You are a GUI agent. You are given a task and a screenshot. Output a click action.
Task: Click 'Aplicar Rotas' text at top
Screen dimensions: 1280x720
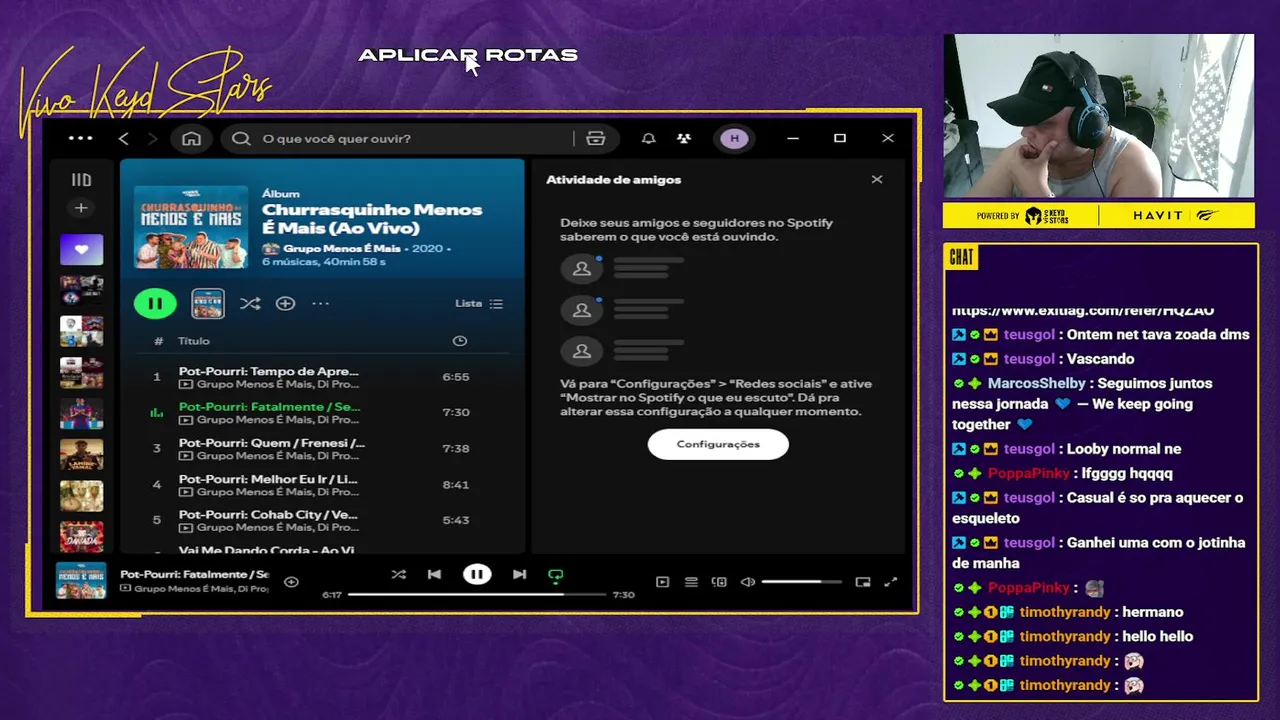click(x=468, y=55)
